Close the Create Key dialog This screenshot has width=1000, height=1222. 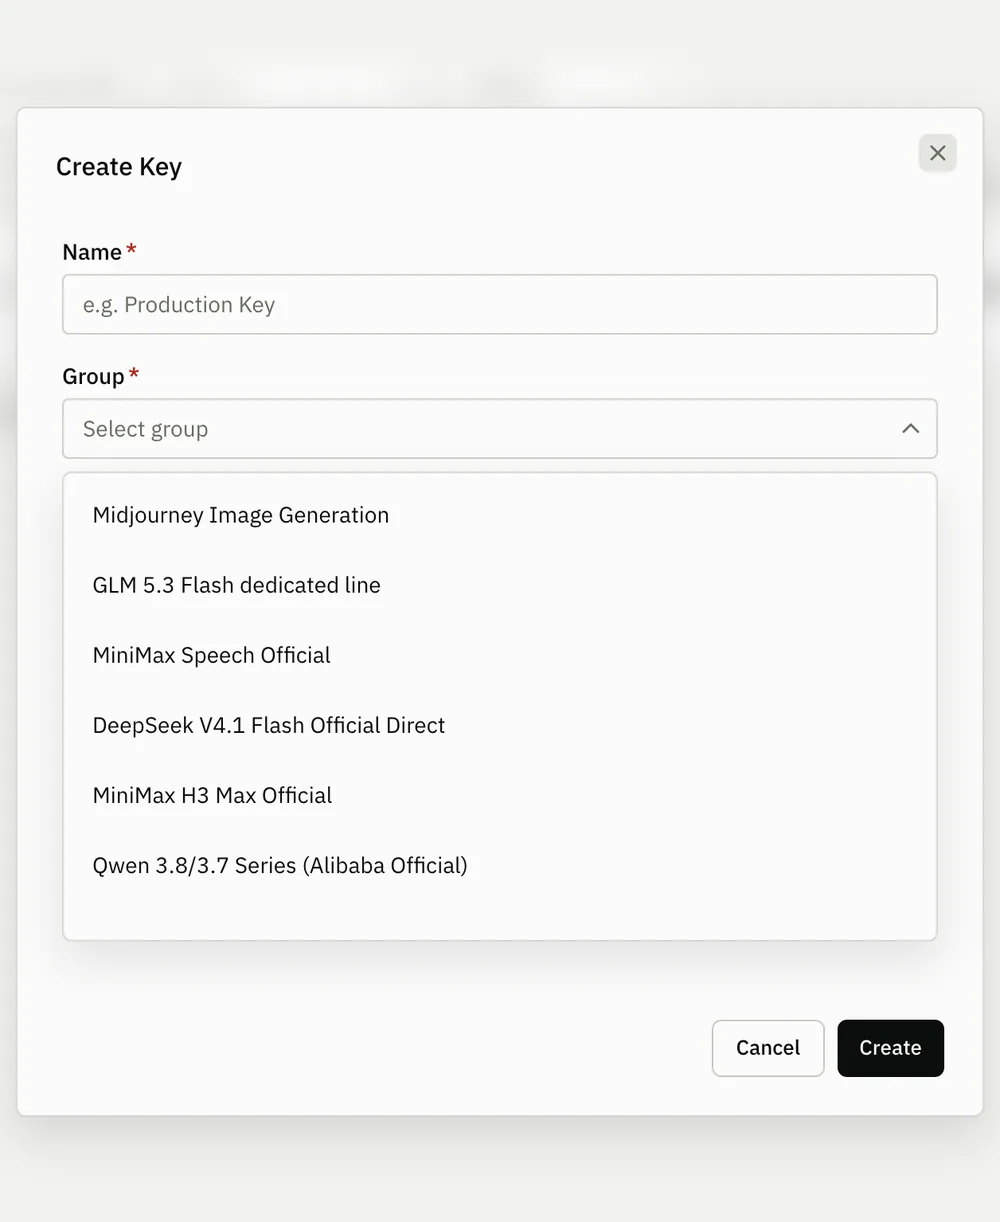[937, 153]
